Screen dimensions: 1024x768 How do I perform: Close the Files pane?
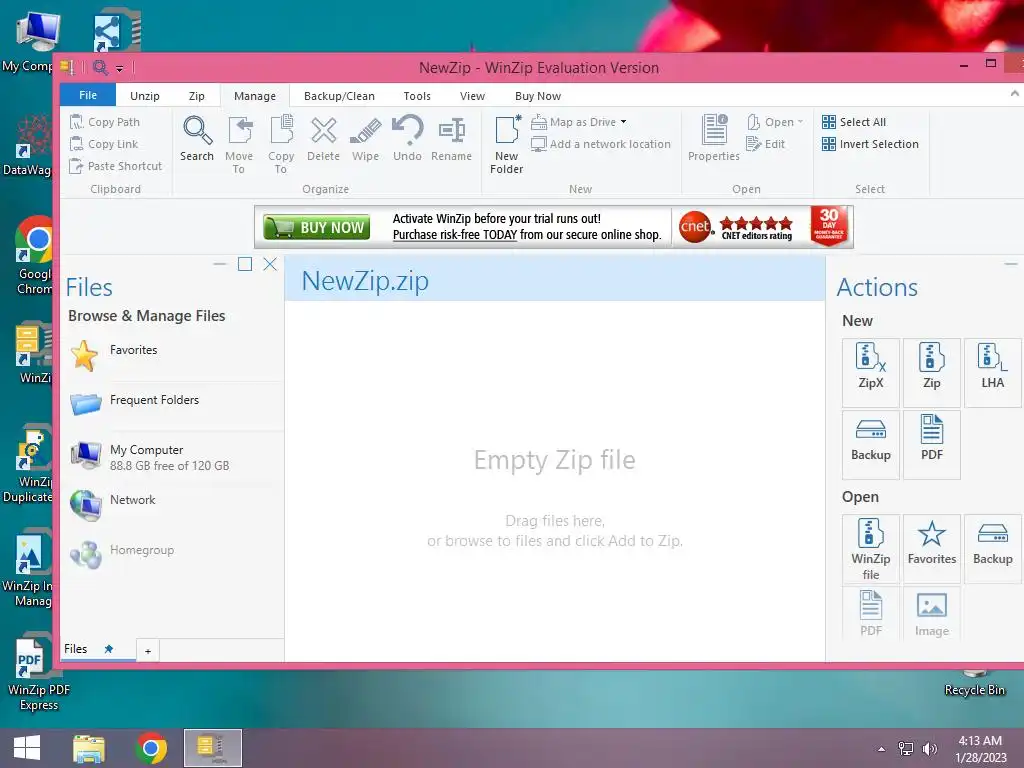click(270, 264)
